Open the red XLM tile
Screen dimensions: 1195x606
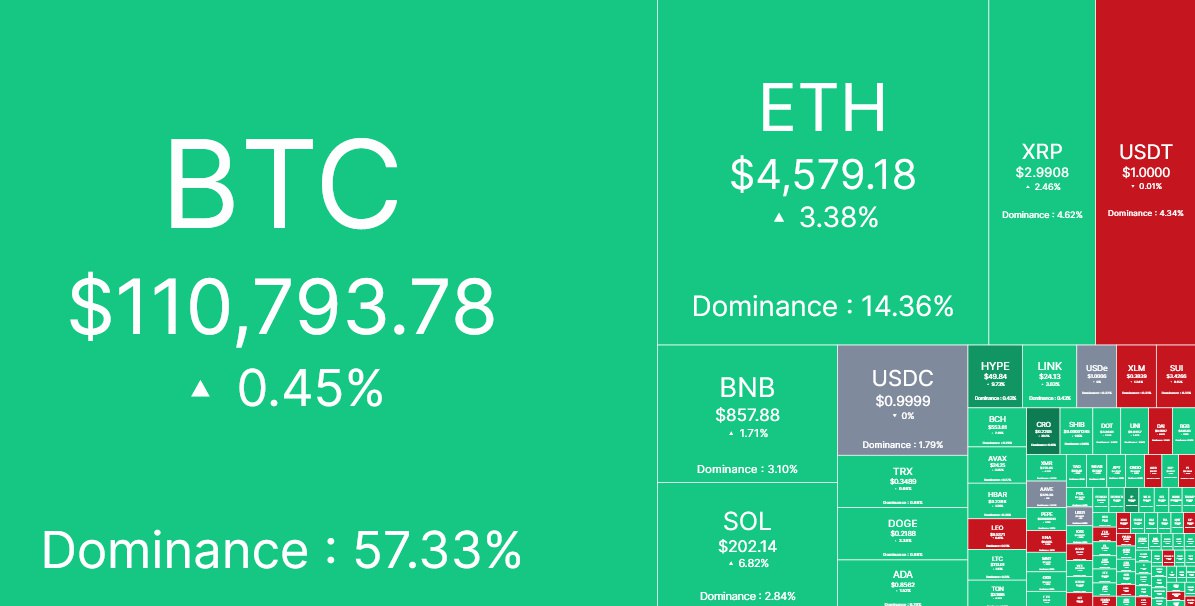(1136, 376)
